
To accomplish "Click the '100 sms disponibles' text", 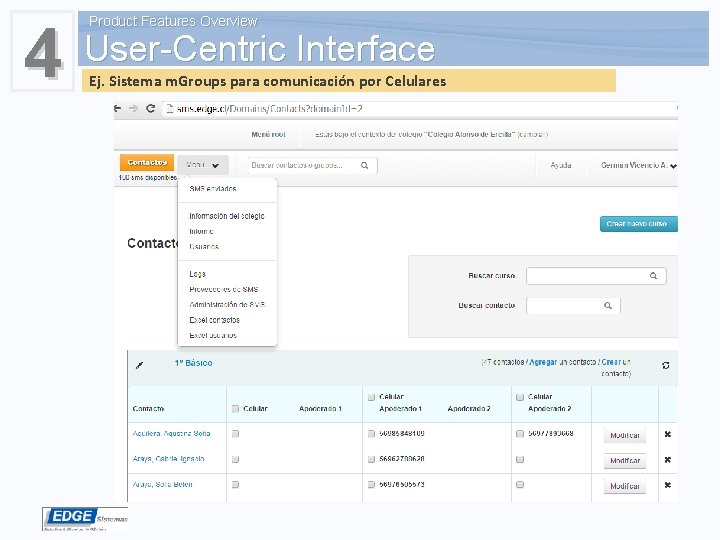I will pyautogui.click(x=147, y=178).
